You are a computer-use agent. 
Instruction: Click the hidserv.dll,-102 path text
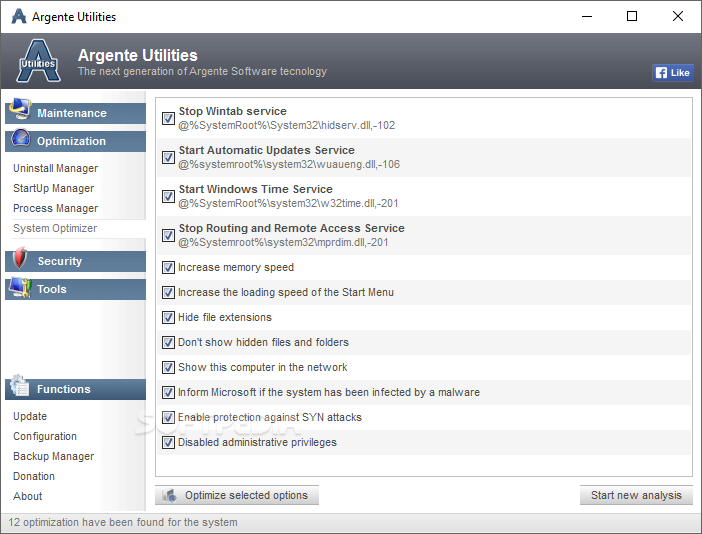[287, 125]
